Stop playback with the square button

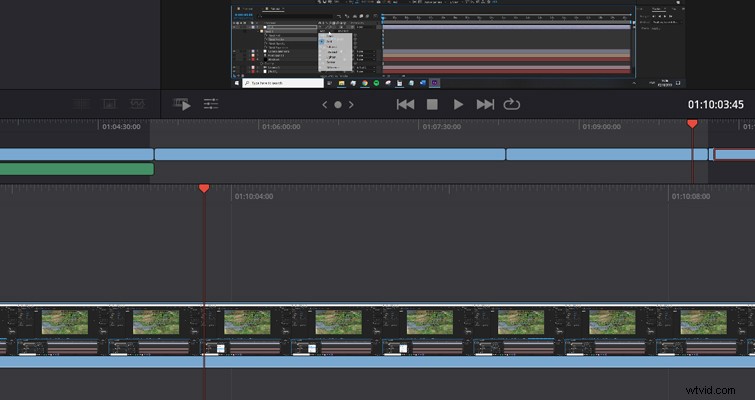pyautogui.click(x=432, y=104)
